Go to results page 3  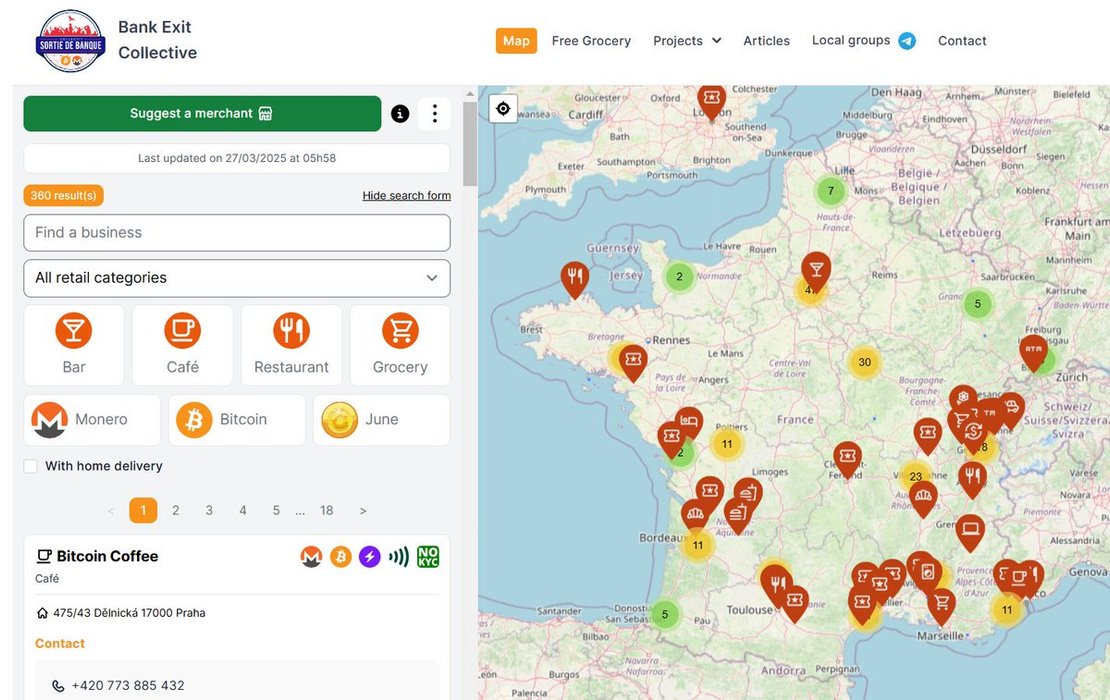pyautogui.click(x=209, y=510)
